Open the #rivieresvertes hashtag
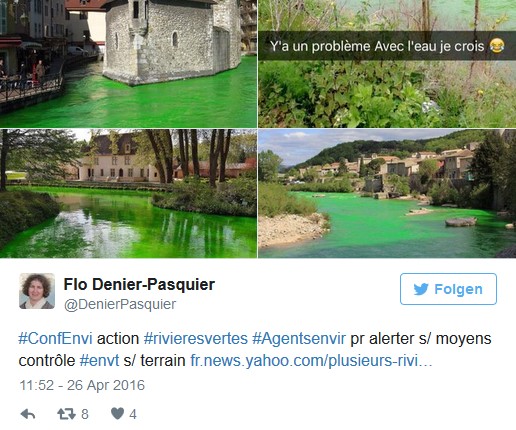The height and width of the screenshot is (430, 516). pyautogui.click(x=196, y=339)
